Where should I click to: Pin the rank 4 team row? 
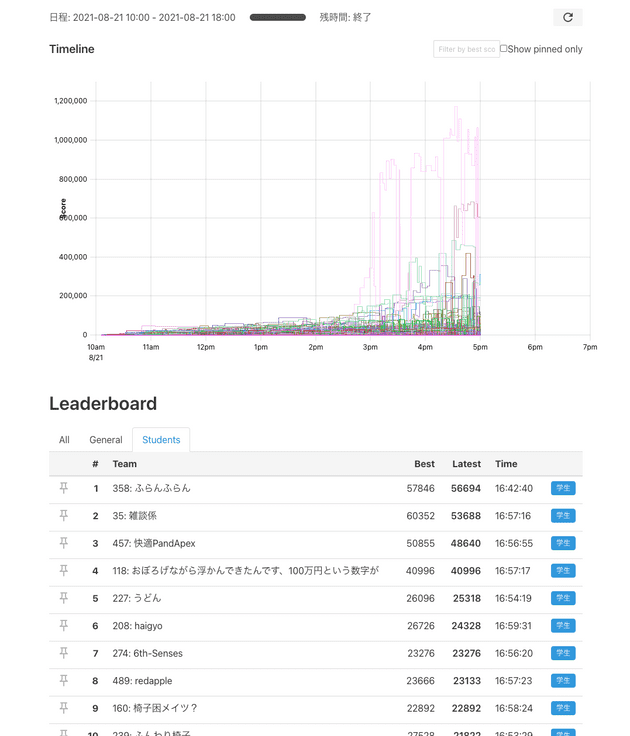(x=64, y=571)
